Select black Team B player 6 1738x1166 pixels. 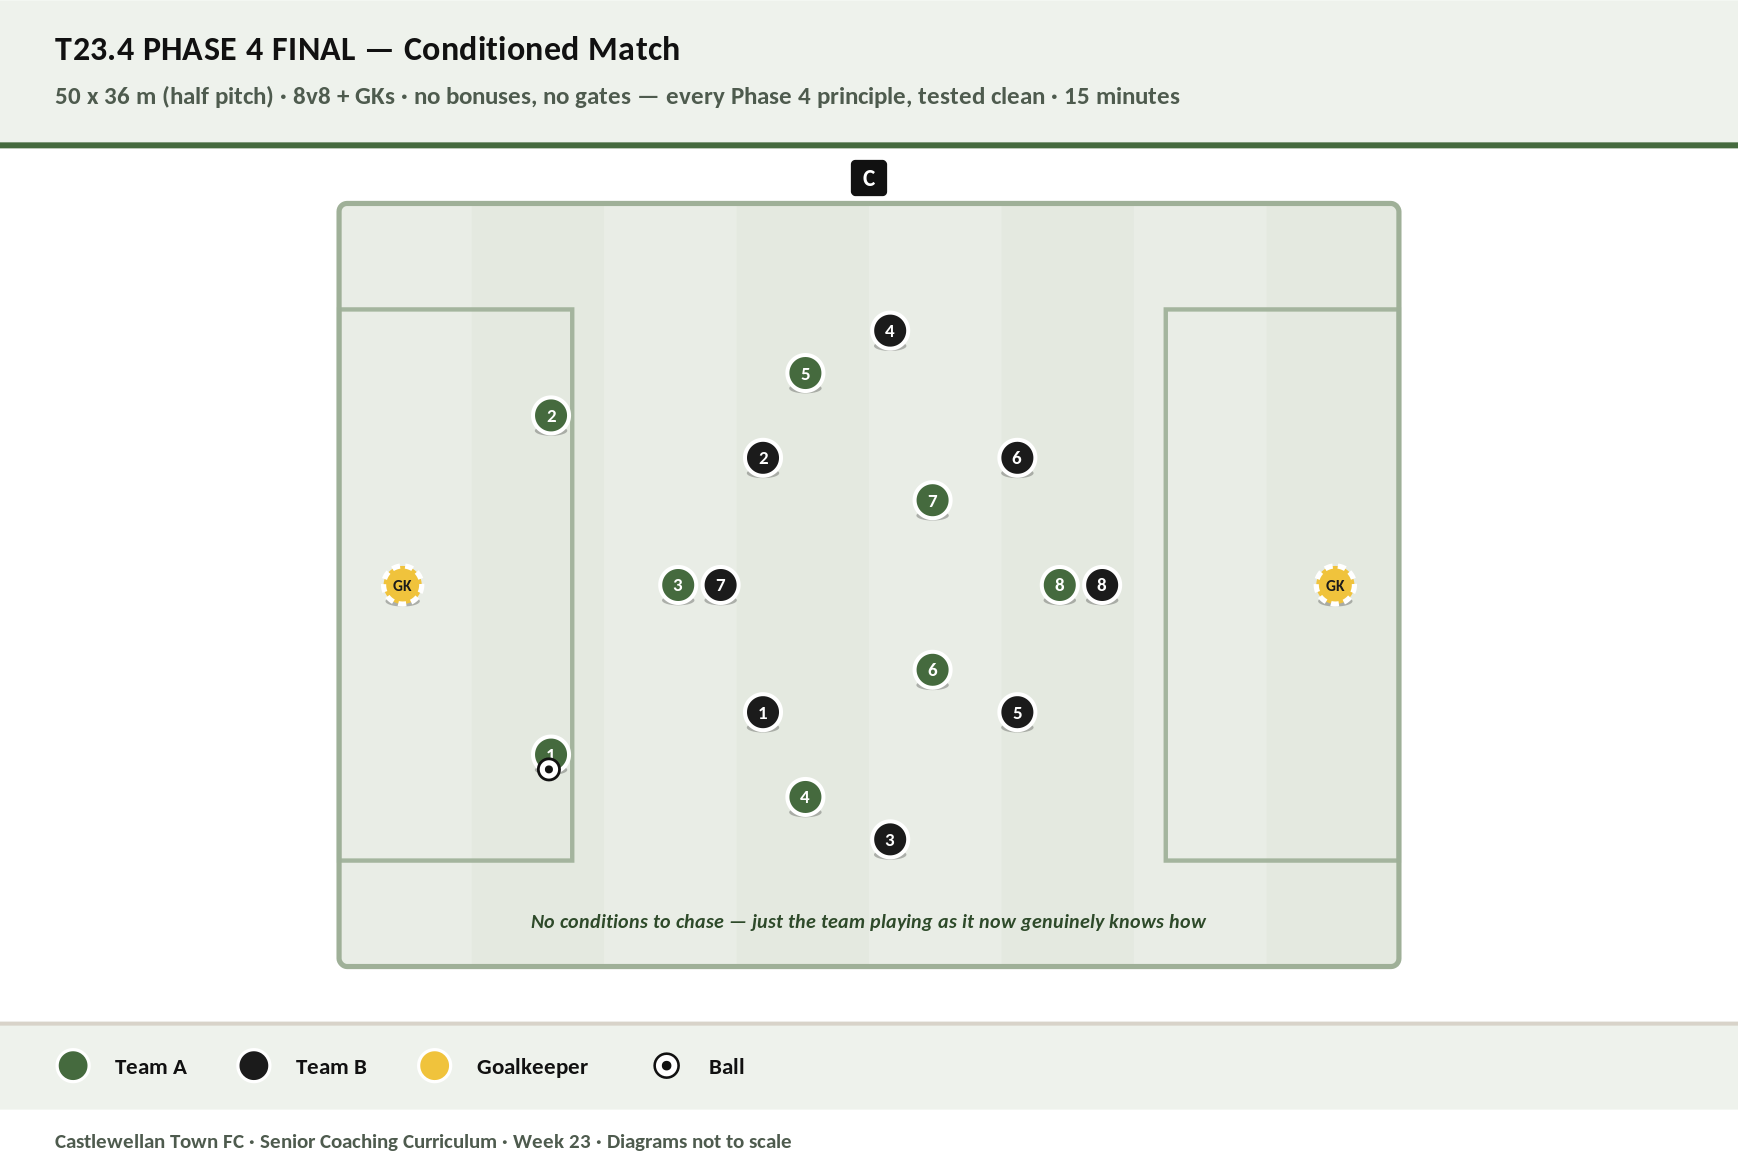pyautogui.click(x=1017, y=458)
